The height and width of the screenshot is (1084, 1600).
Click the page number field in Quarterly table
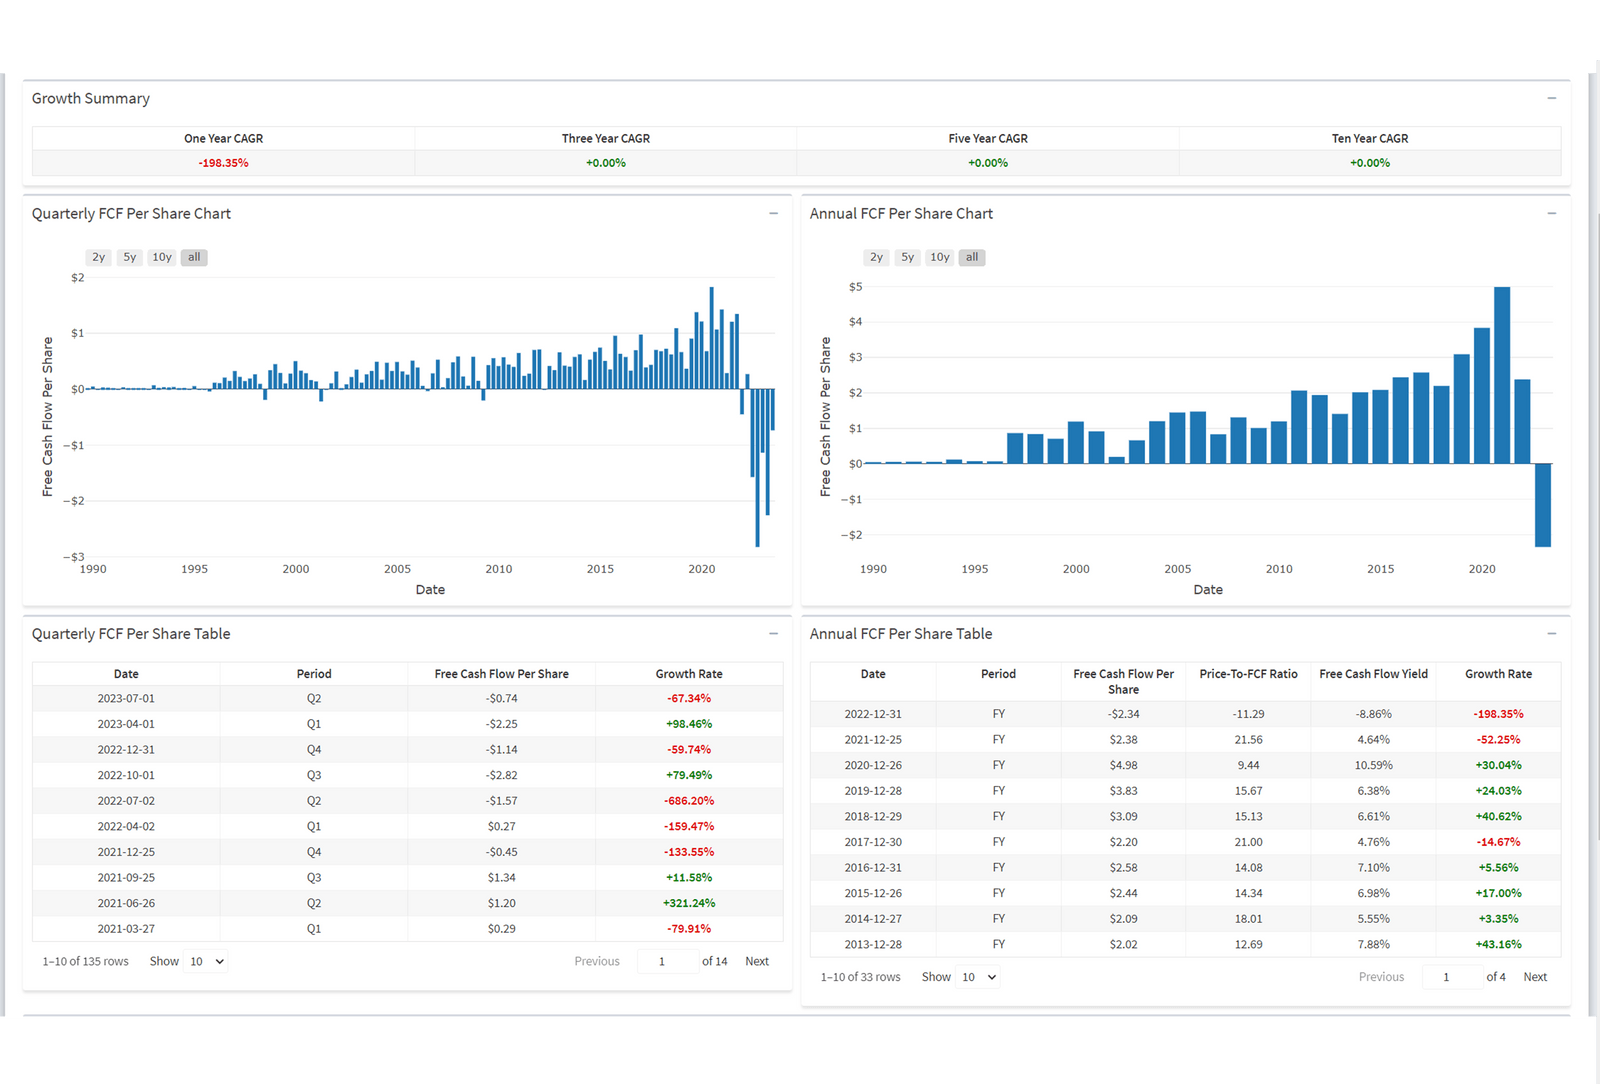pyautogui.click(x=668, y=961)
